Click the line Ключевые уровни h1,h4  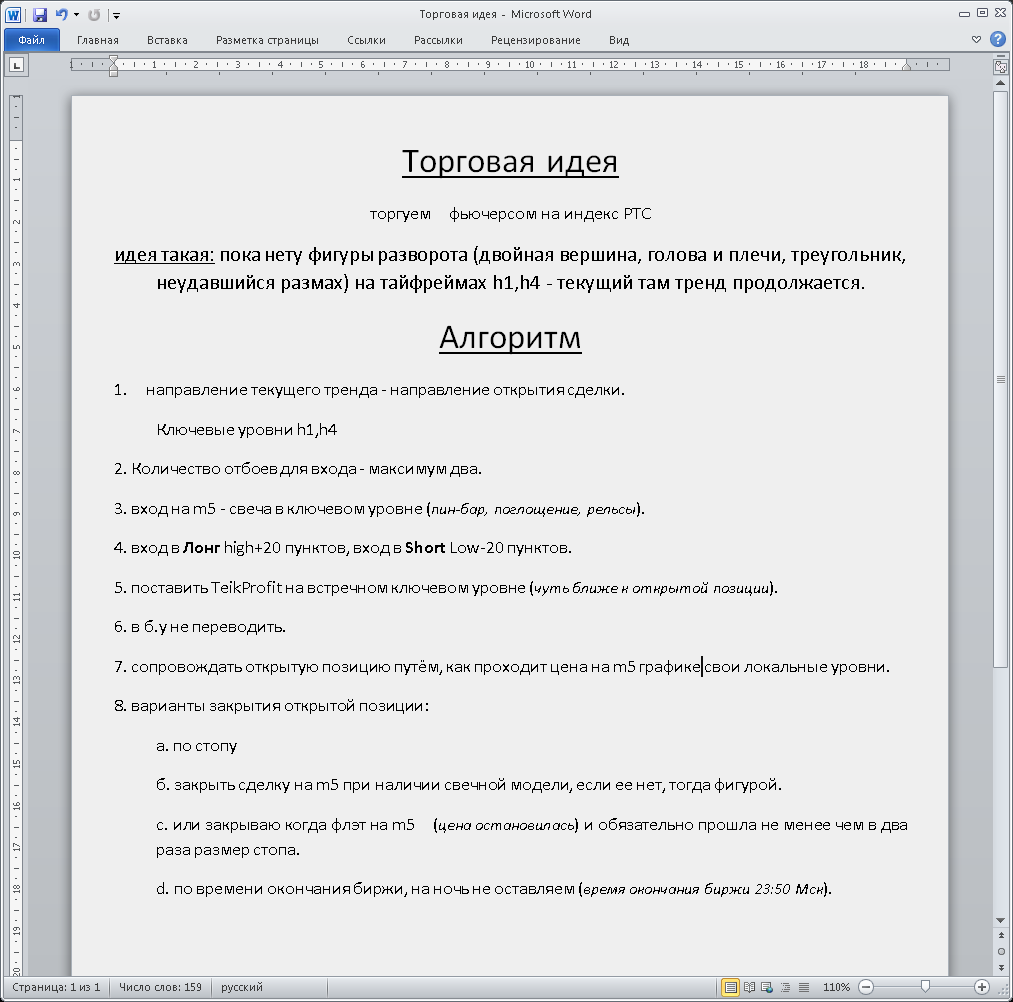point(247,430)
